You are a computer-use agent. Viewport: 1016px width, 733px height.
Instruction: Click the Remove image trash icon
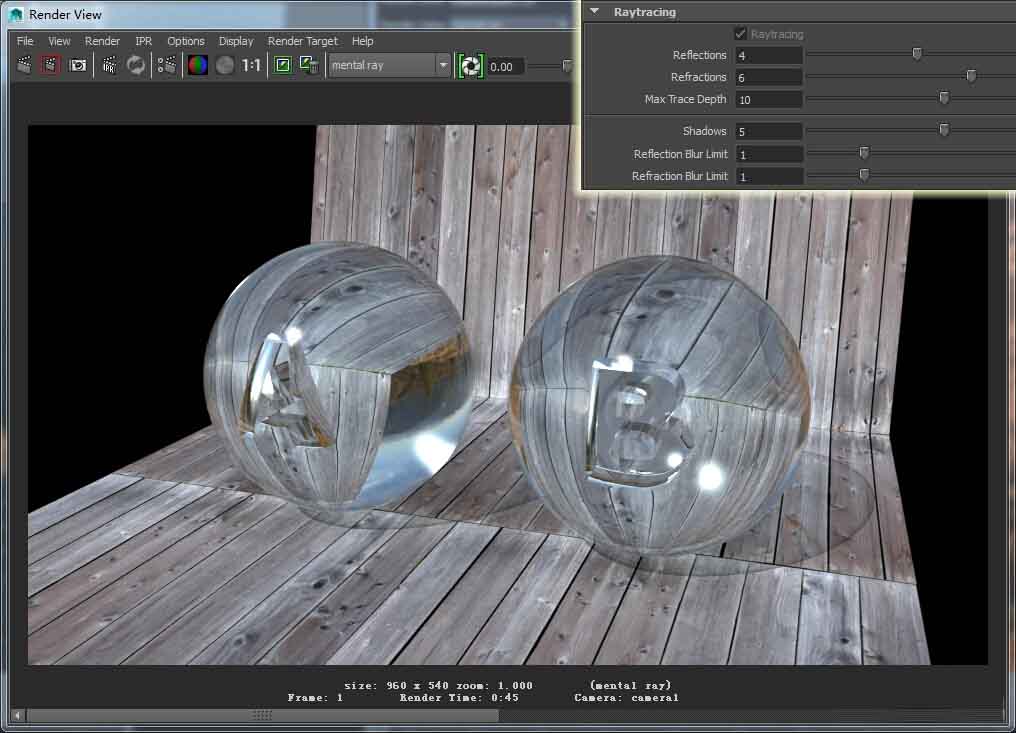pyautogui.click(x=309, y=65)
